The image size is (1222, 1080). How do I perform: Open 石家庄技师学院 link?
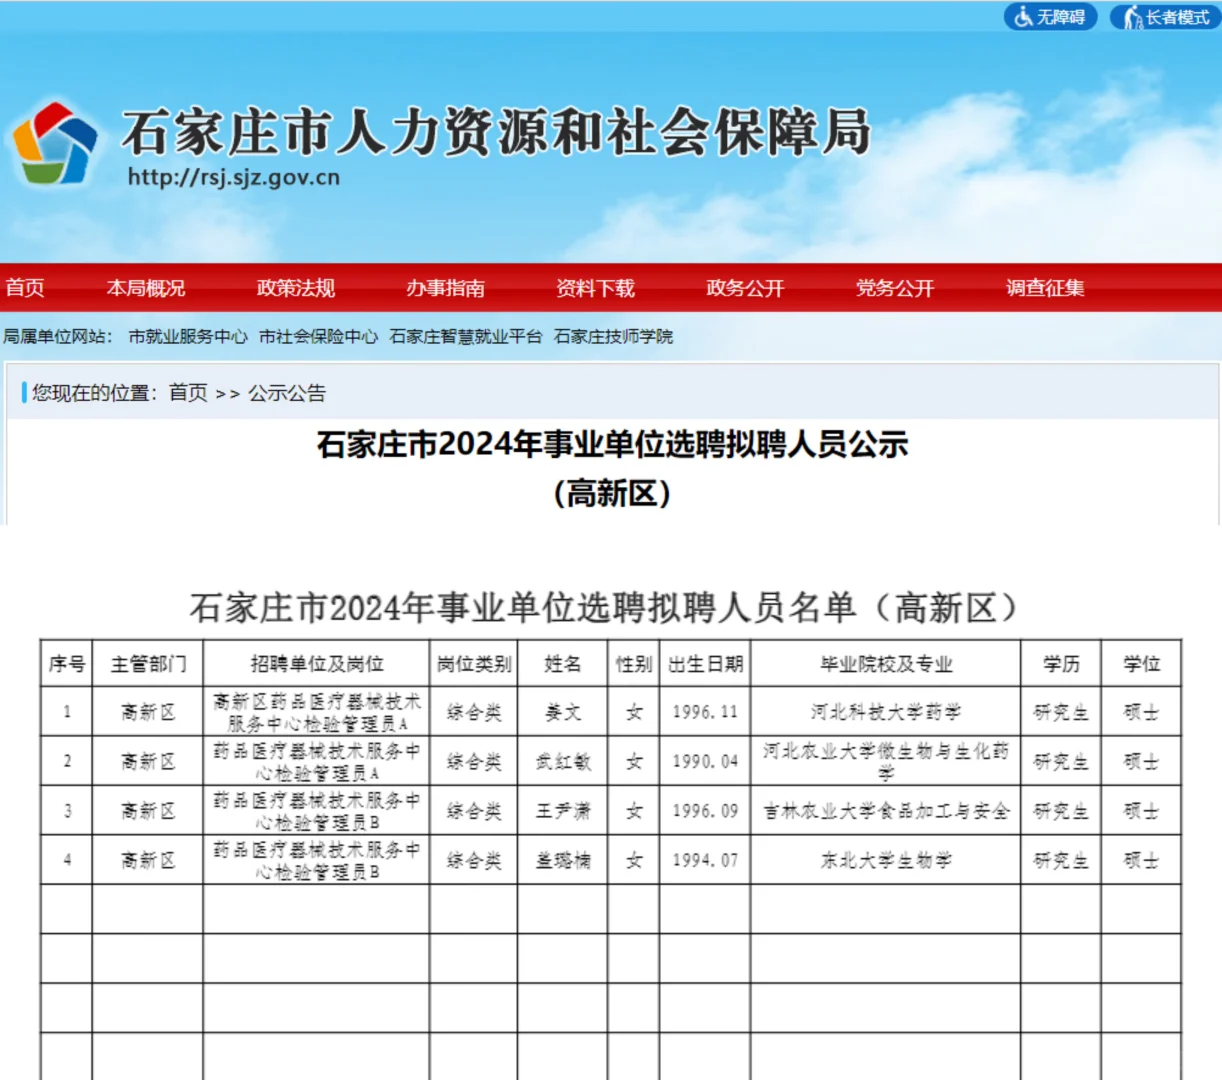click(614, 337)
